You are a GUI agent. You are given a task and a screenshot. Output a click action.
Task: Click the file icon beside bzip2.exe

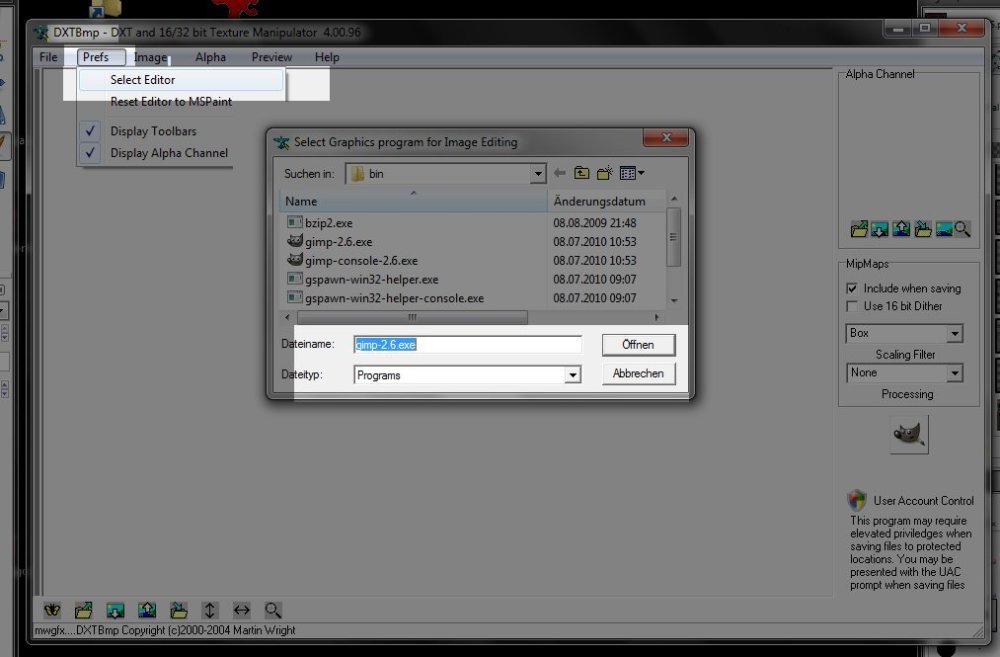coord(295,222)
